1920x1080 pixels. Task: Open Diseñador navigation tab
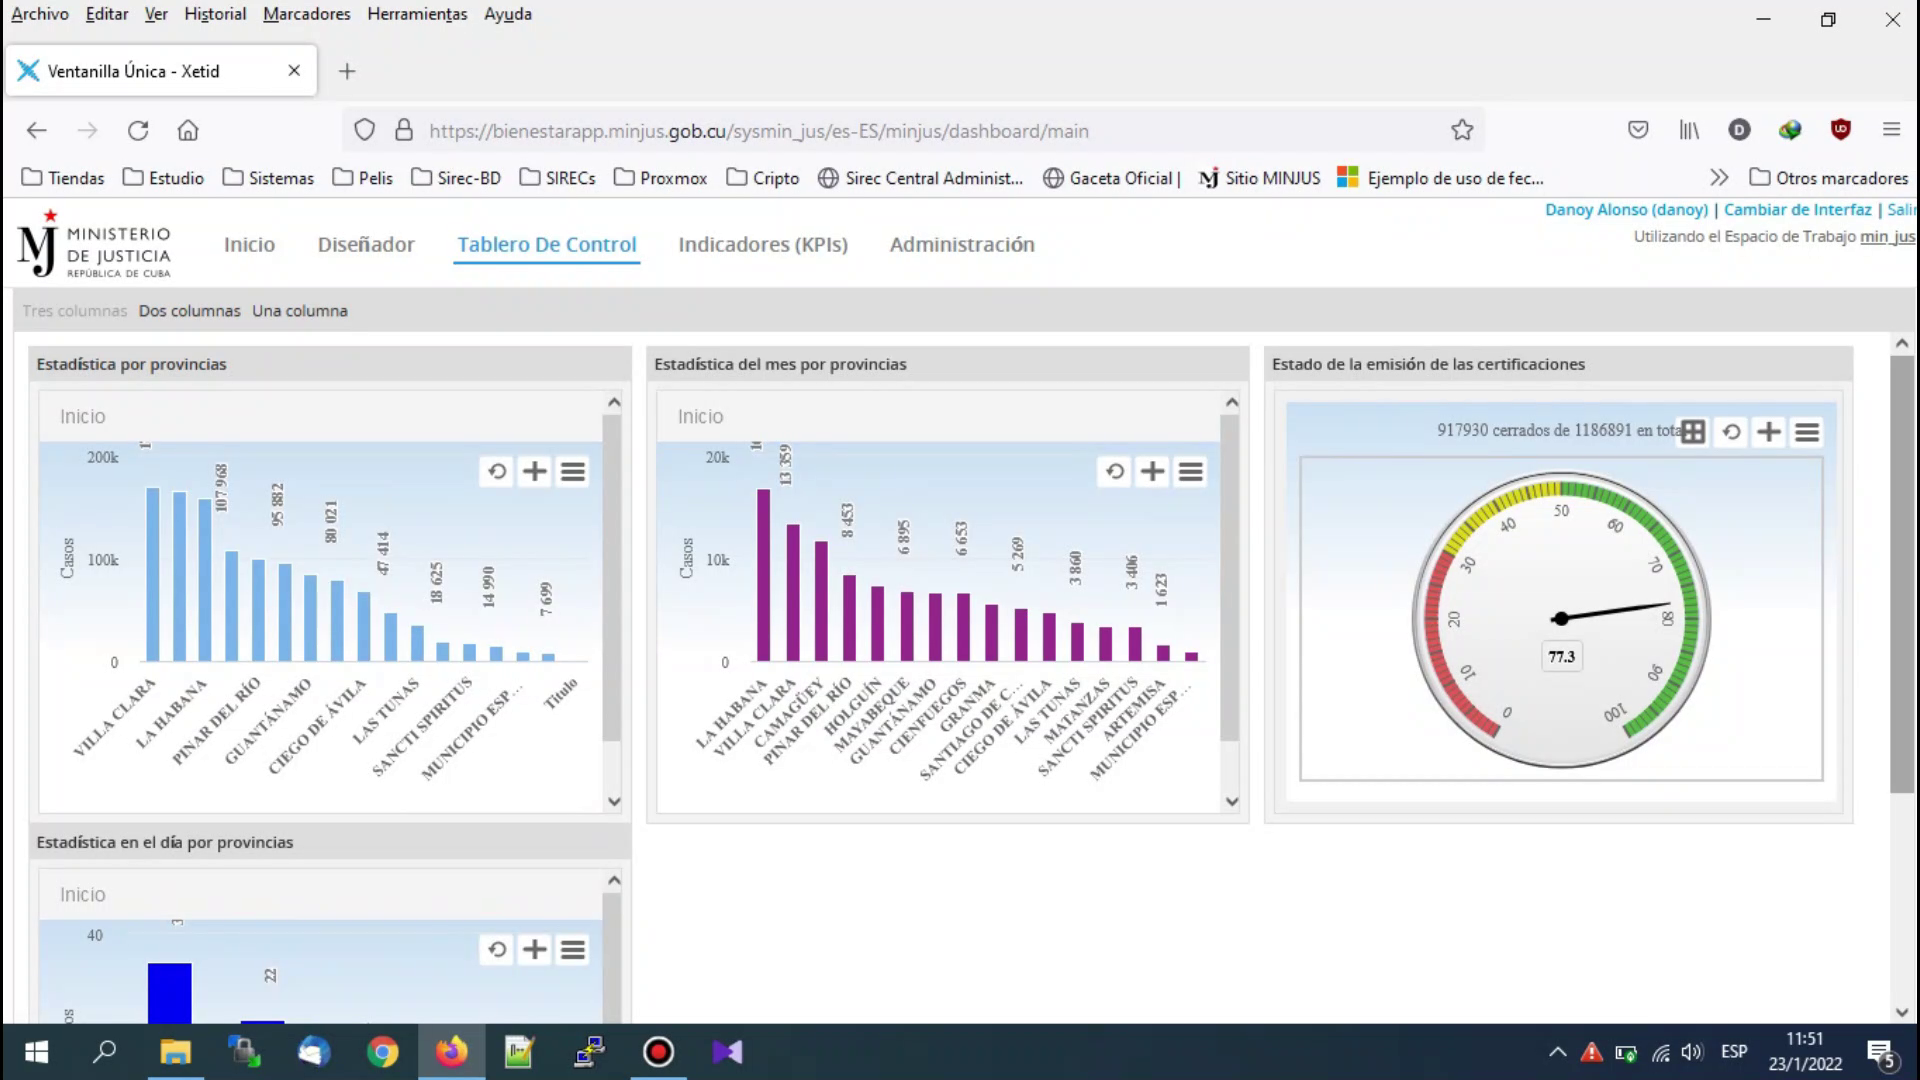click(366, 244)
